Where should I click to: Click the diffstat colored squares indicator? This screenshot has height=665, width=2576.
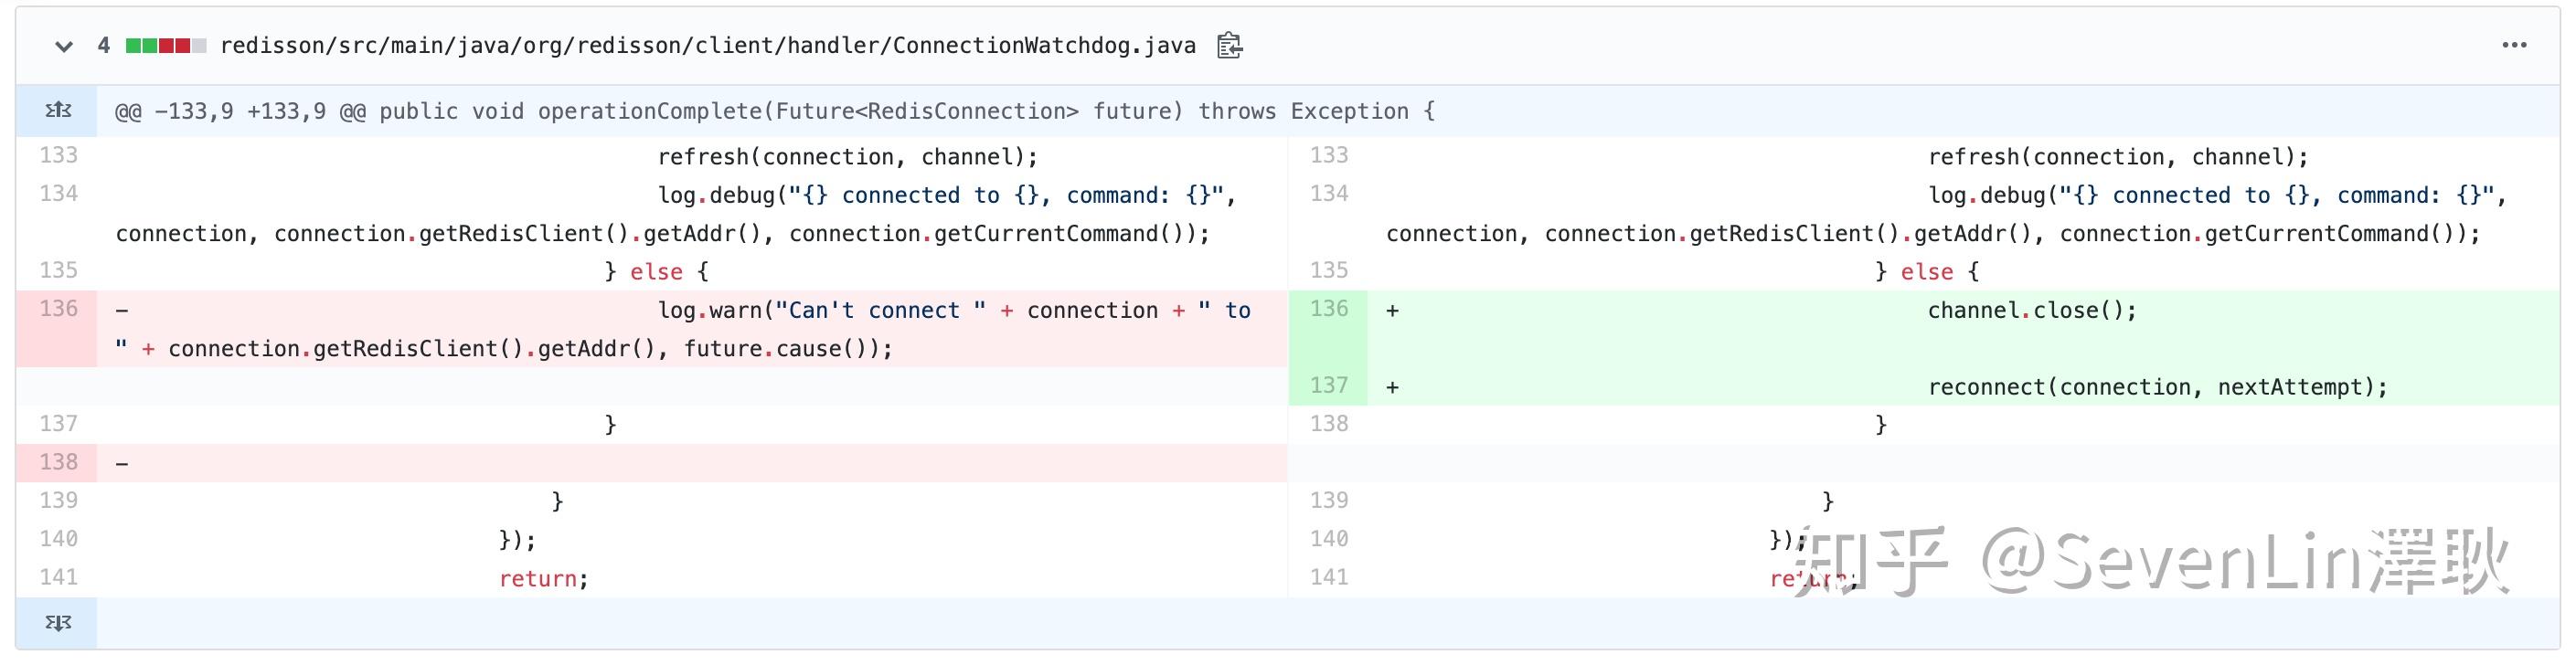coord(166,46)
